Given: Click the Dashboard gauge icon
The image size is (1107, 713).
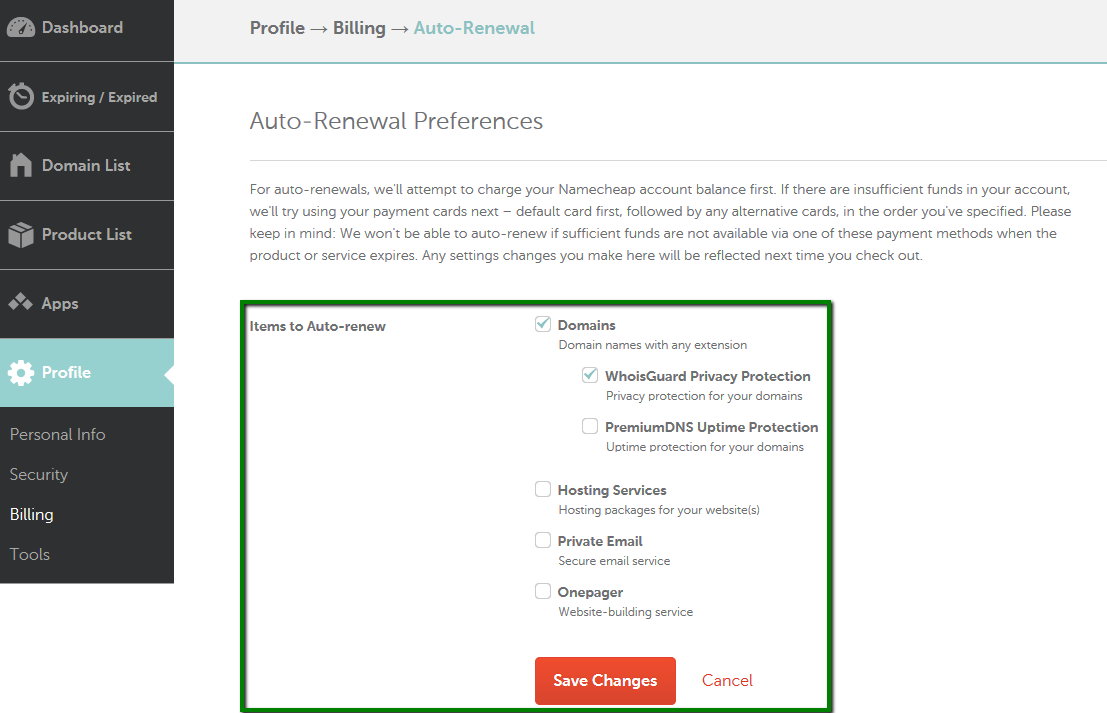Looking at the screenshot, I should (21, 28).
